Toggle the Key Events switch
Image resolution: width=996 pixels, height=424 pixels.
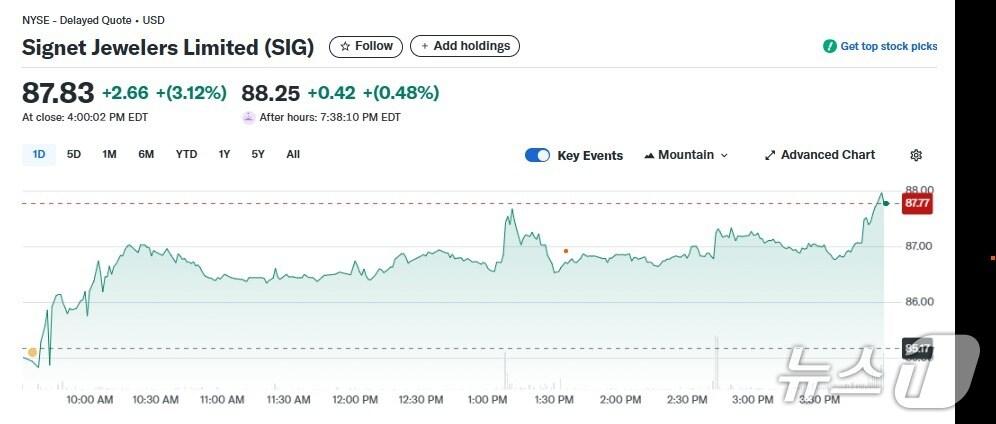tap(537, 155)
